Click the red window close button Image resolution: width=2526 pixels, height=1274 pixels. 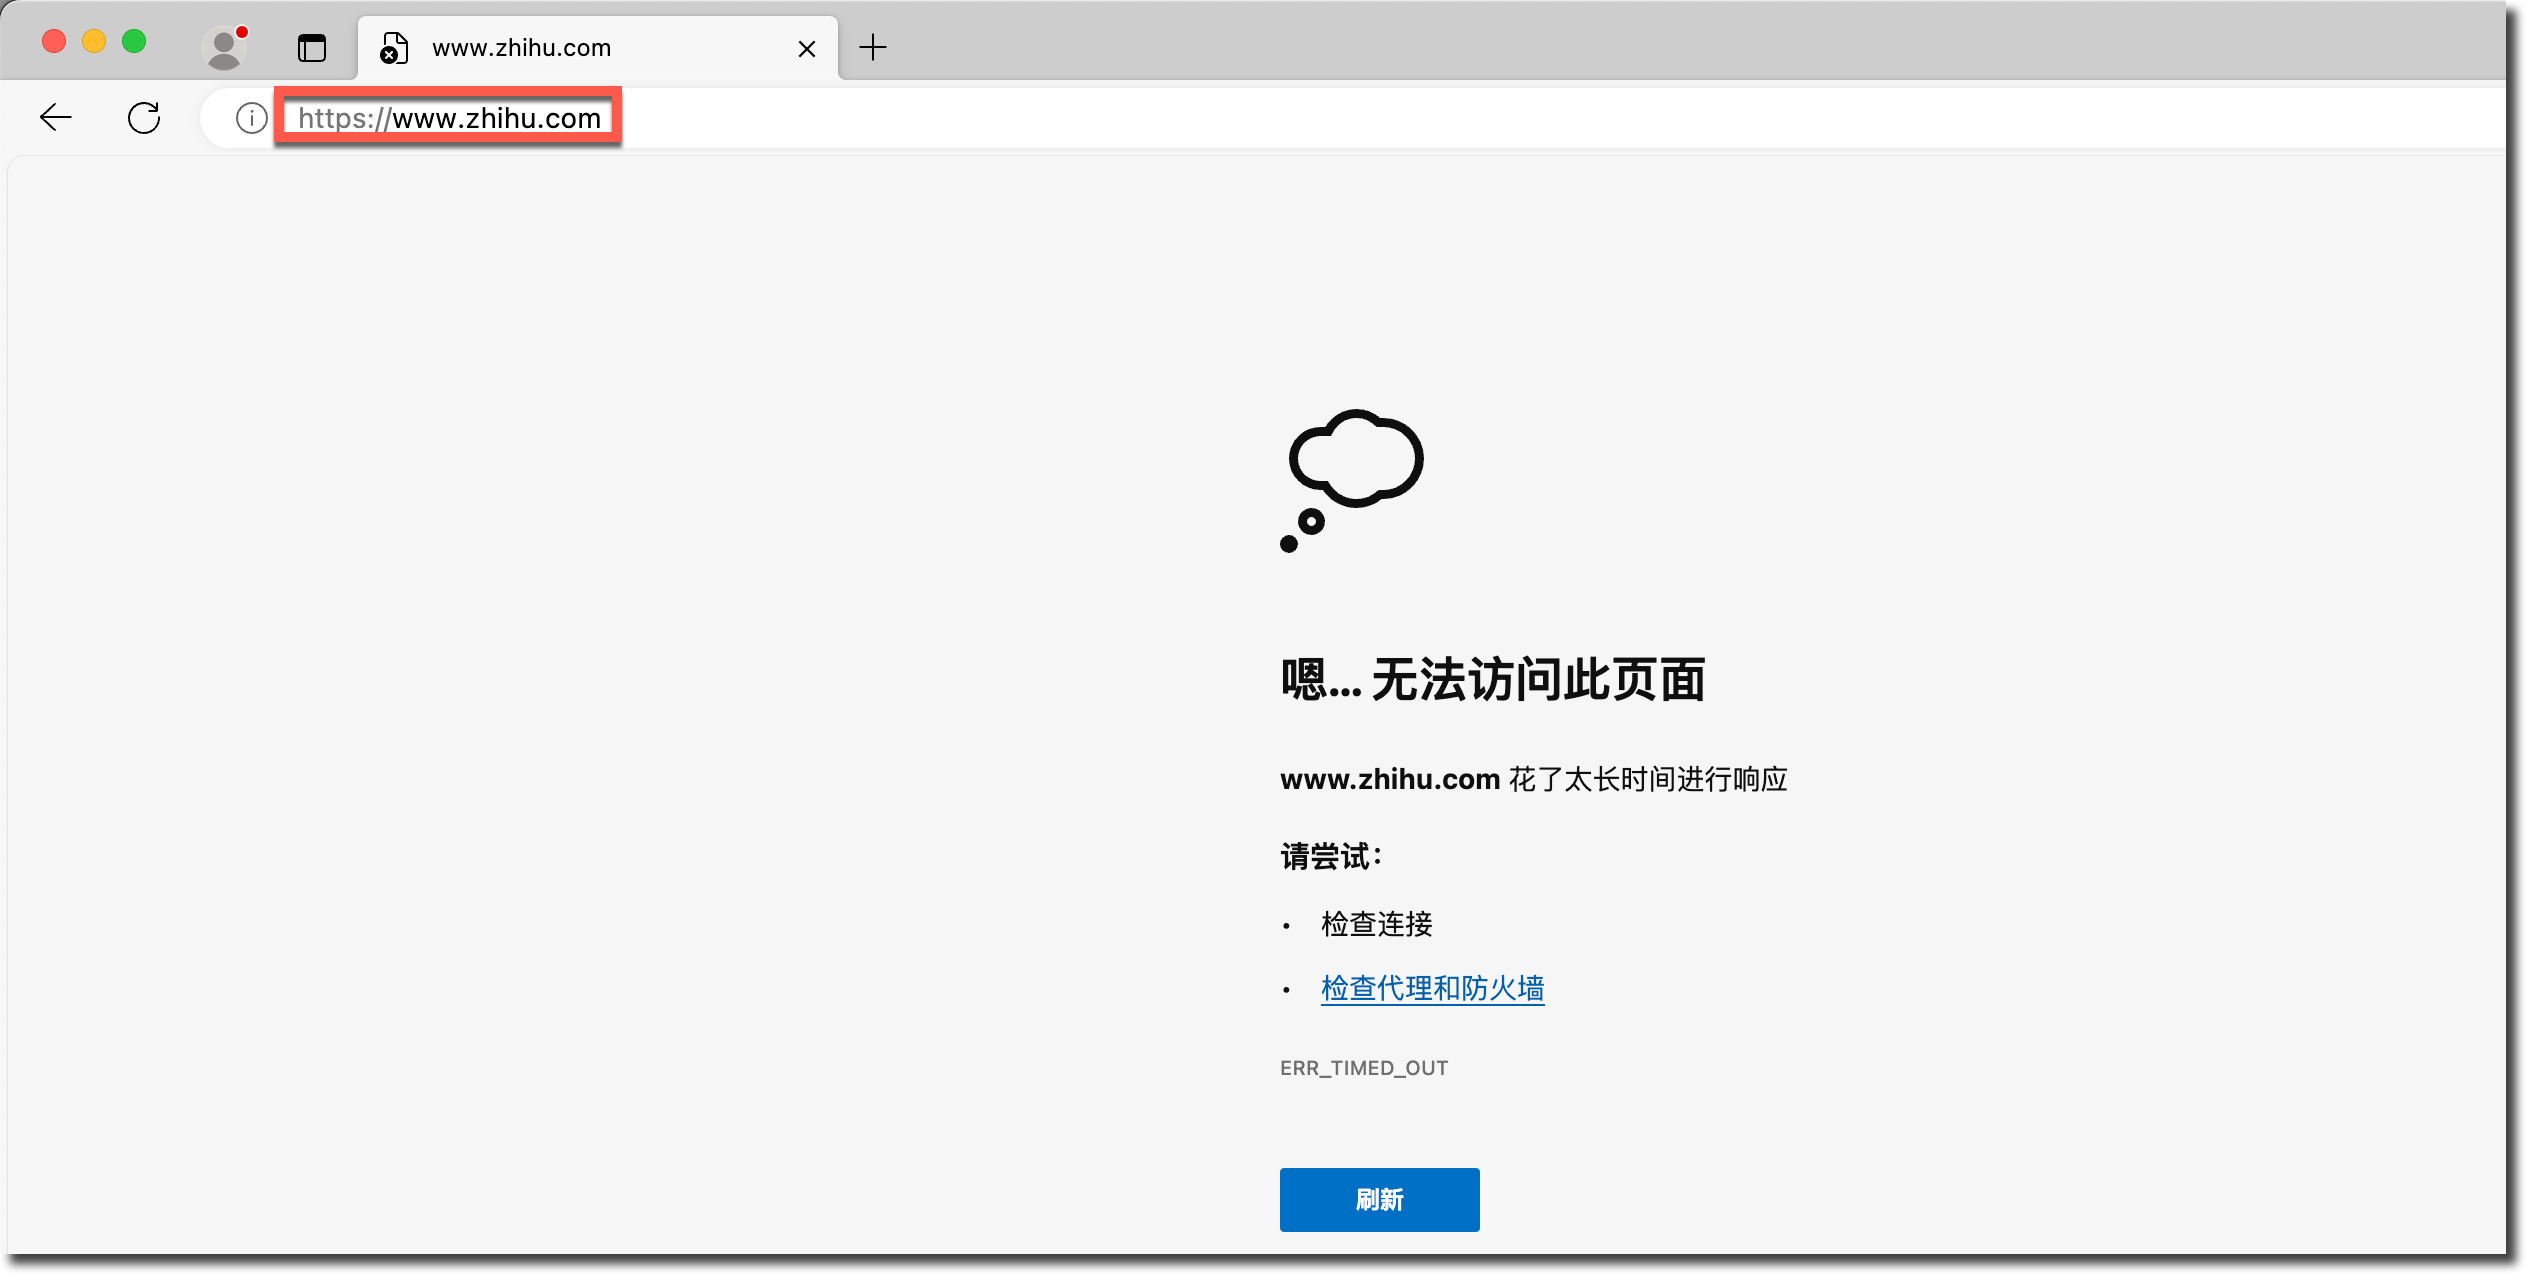54,41
